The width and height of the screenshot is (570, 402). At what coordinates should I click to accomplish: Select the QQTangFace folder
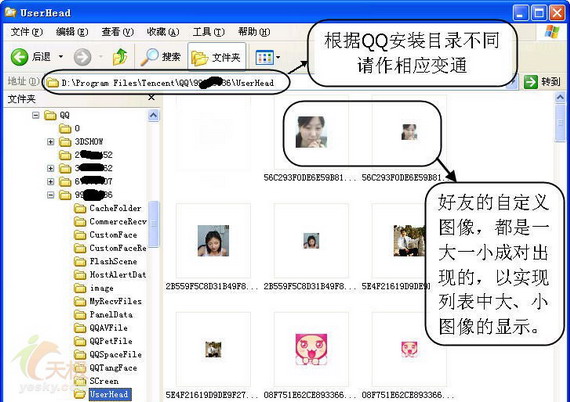click(105, 367)
